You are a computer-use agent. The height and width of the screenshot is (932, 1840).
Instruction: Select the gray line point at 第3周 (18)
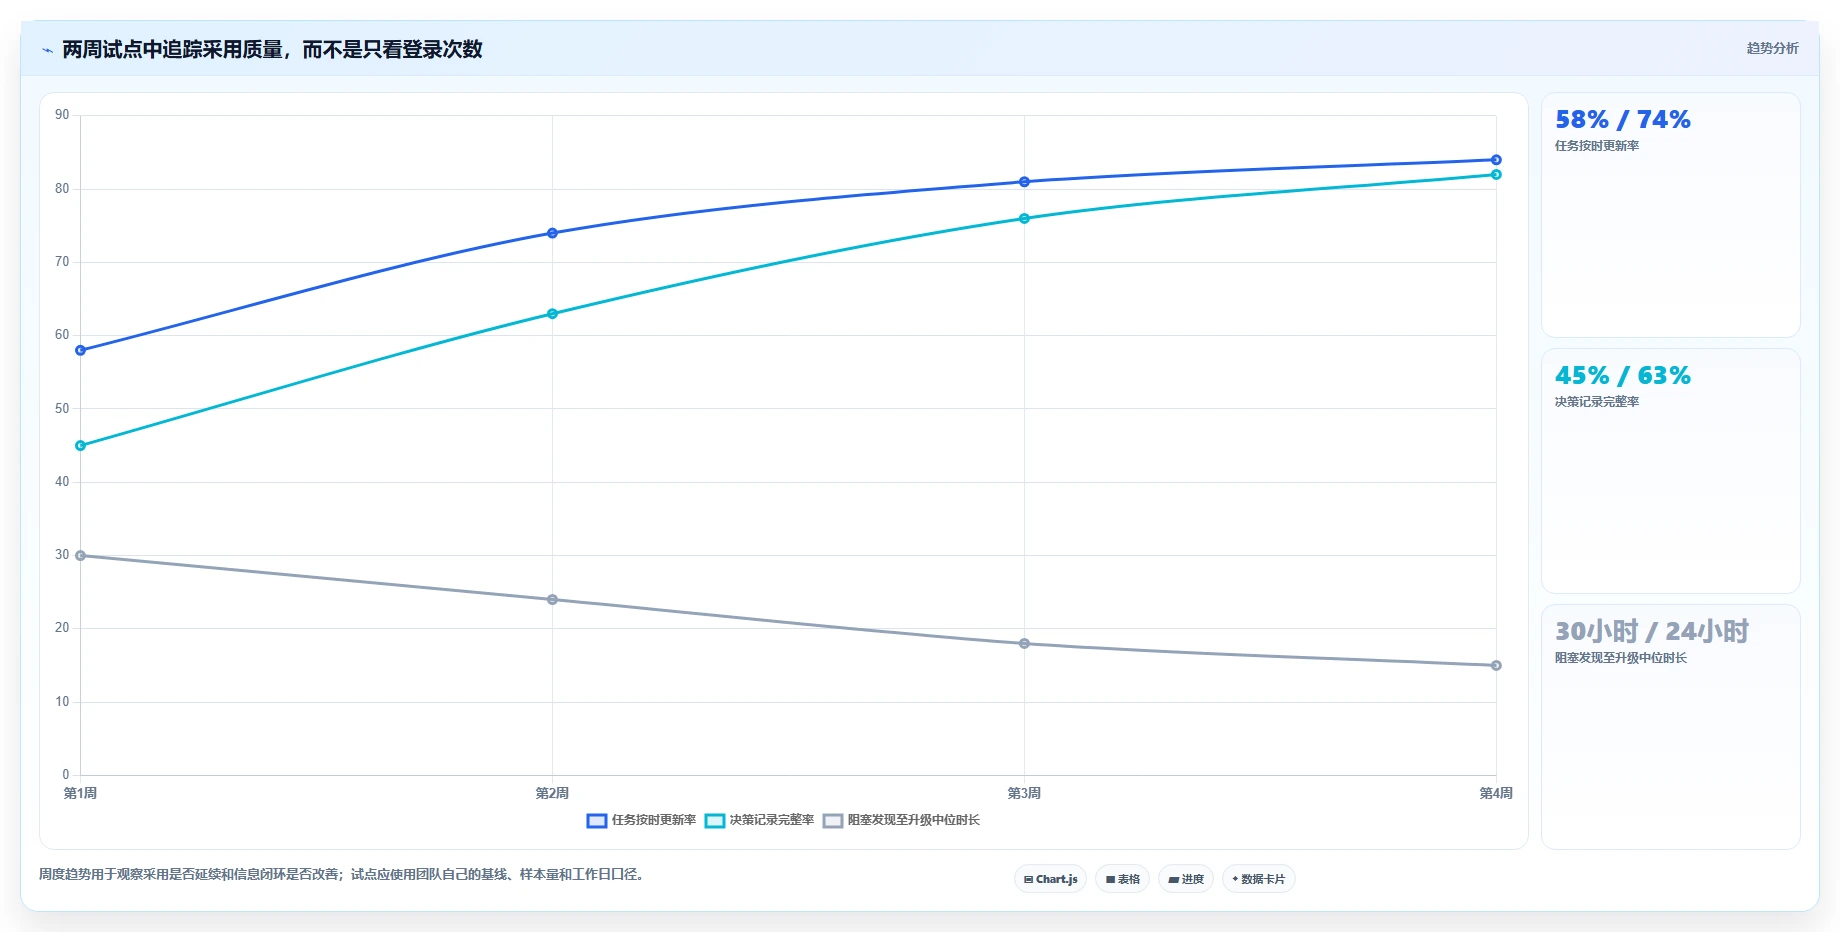[x=1024, y=644]
